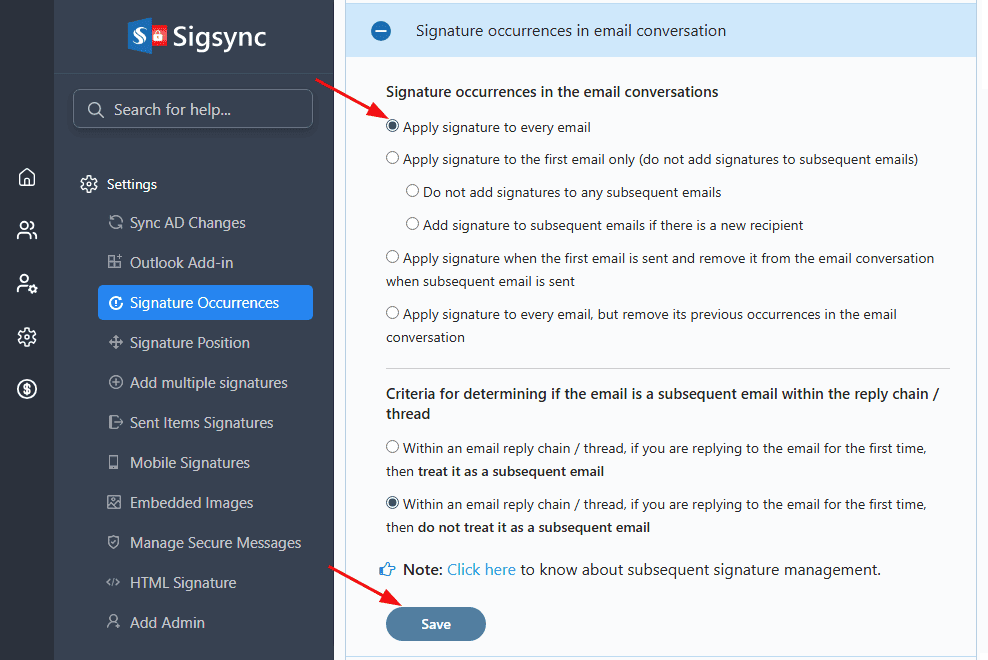
Task: Select treat it as a subsequent email option
Action: click(x=393, y=447)
